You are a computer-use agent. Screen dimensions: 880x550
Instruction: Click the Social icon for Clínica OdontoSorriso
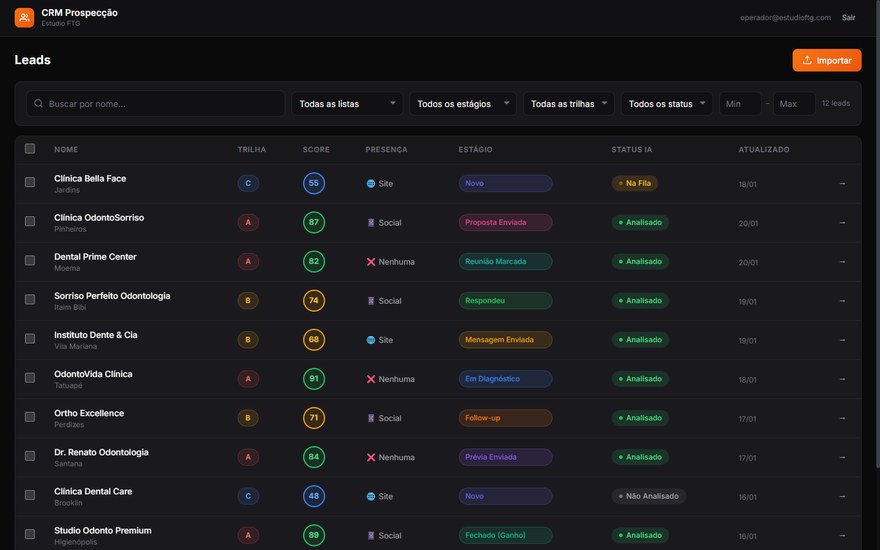point(370,223)
